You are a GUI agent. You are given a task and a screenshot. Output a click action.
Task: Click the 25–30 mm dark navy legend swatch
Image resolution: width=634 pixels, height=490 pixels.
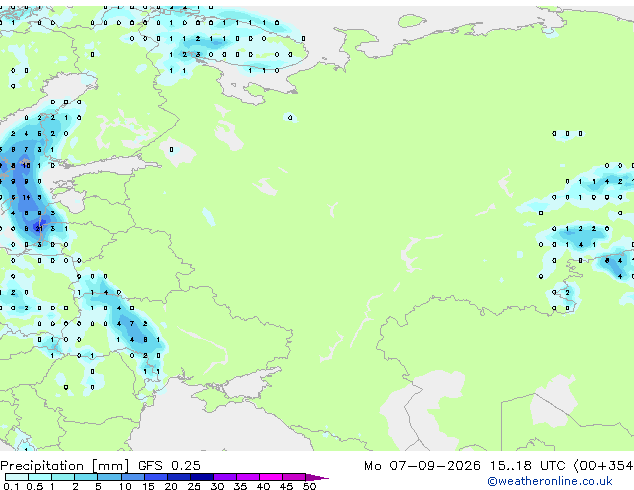click(x=202, y=477)
